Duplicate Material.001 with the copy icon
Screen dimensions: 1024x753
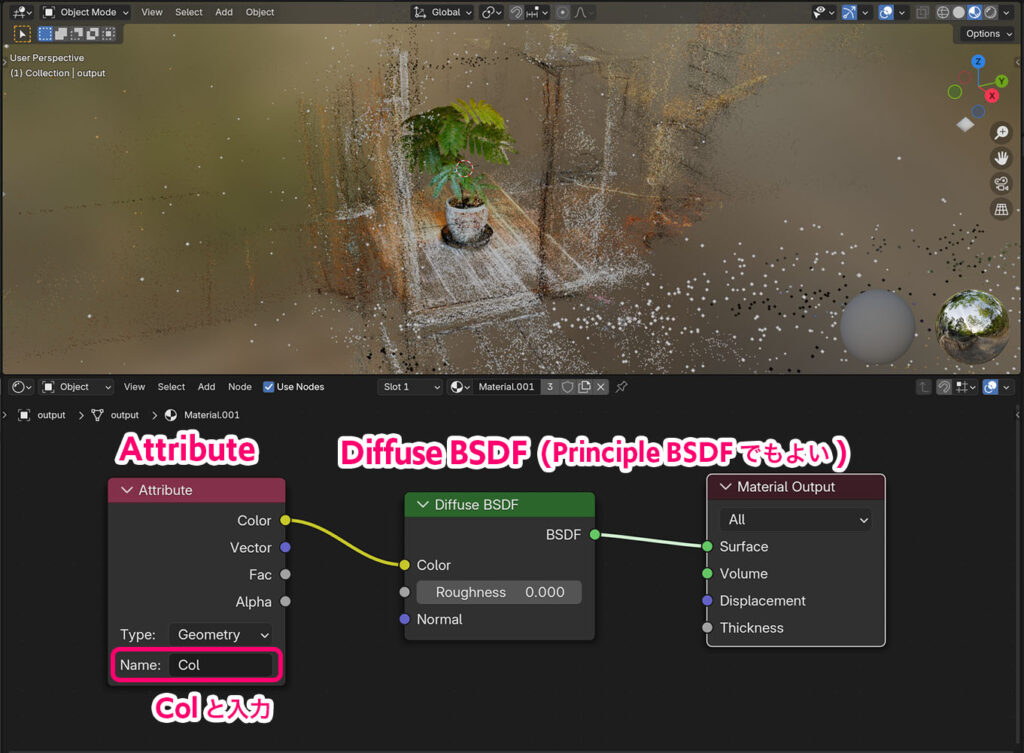pyautogui.click(x=583, y=387)
